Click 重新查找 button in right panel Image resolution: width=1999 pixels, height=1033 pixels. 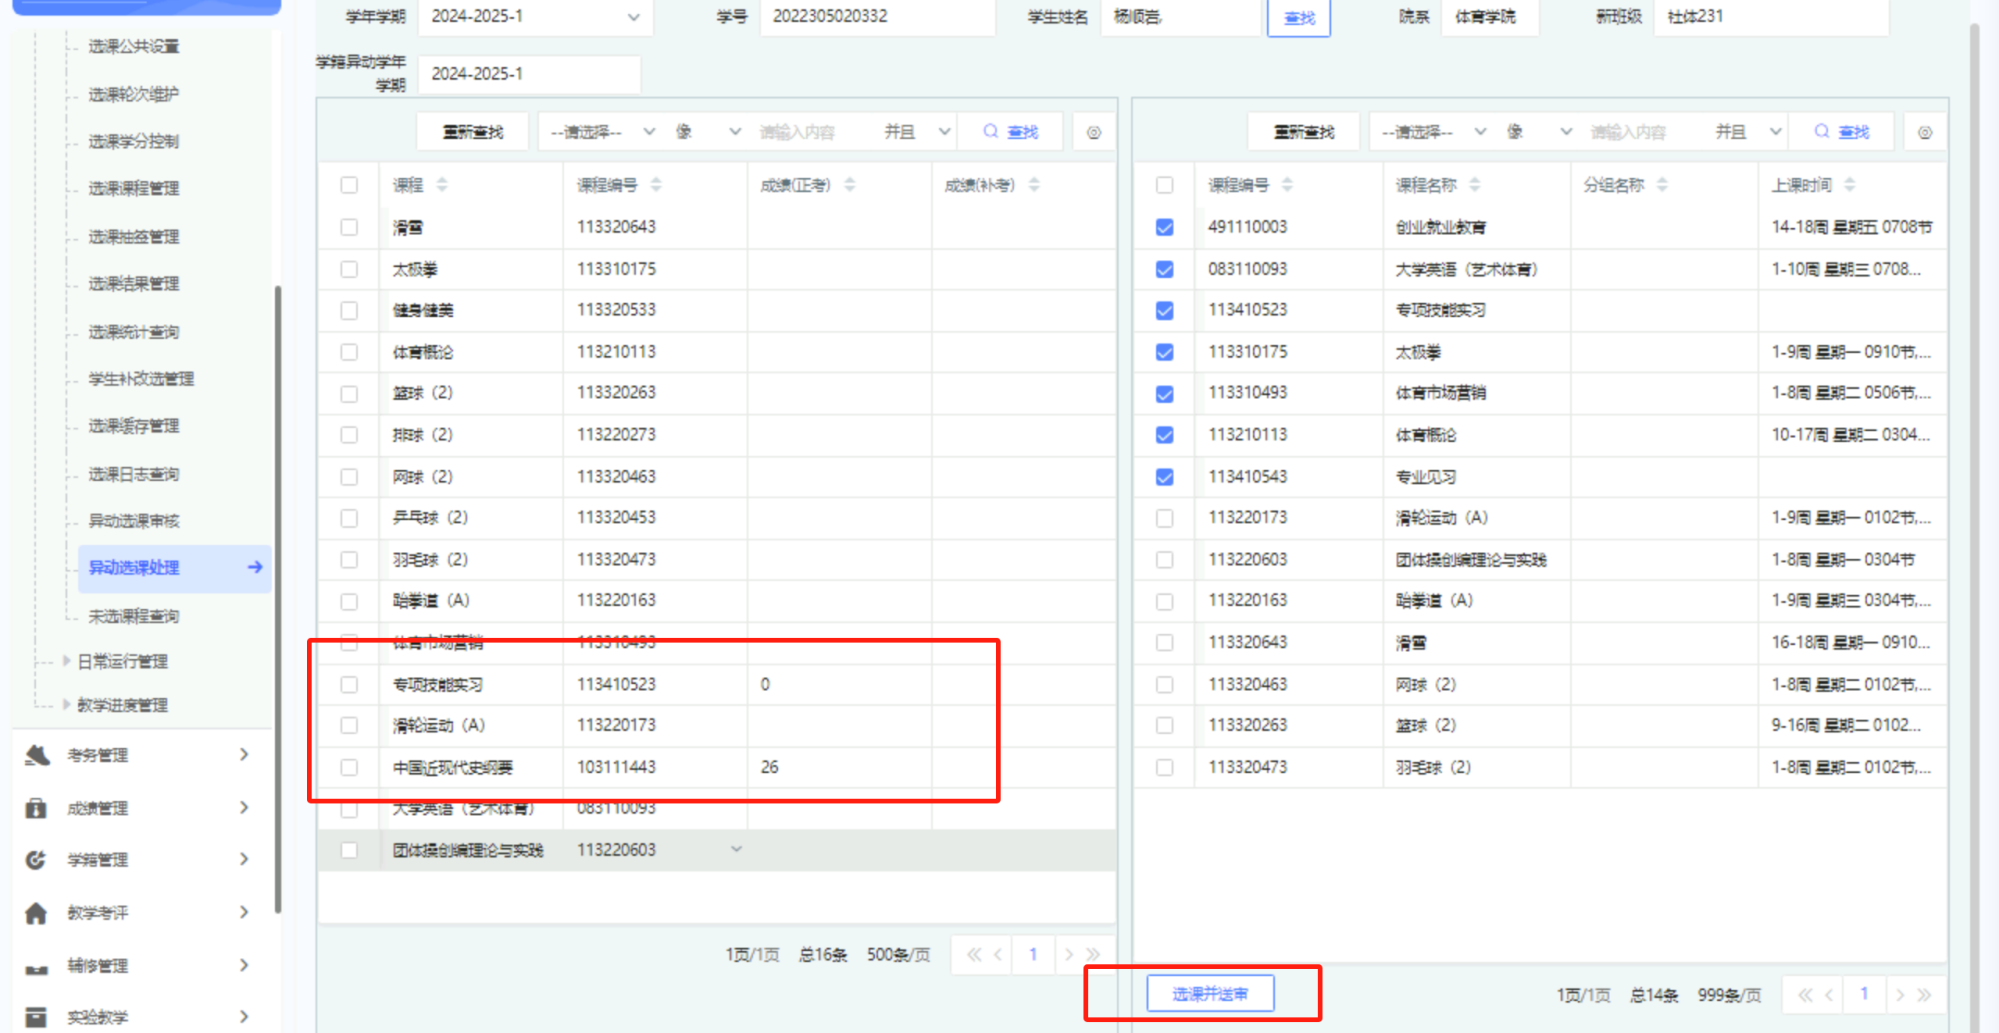click(x=1304, y=132)
